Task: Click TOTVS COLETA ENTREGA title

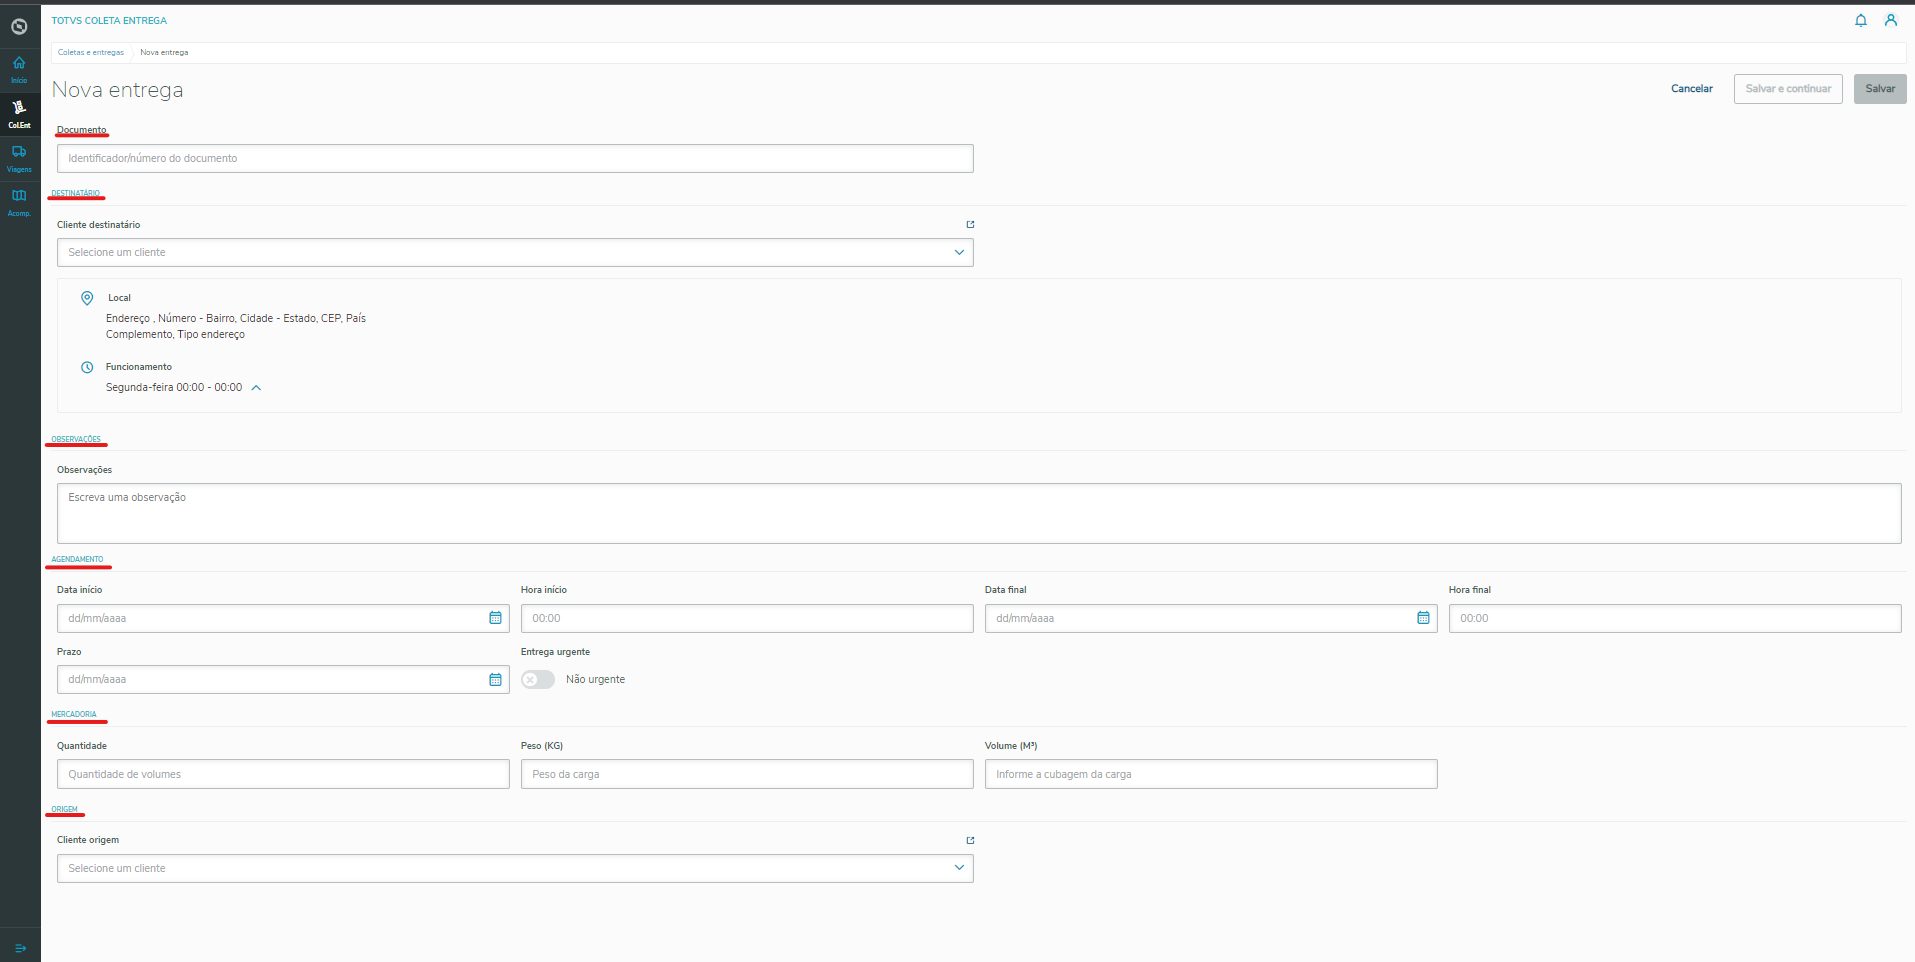Action: point(109,20)
